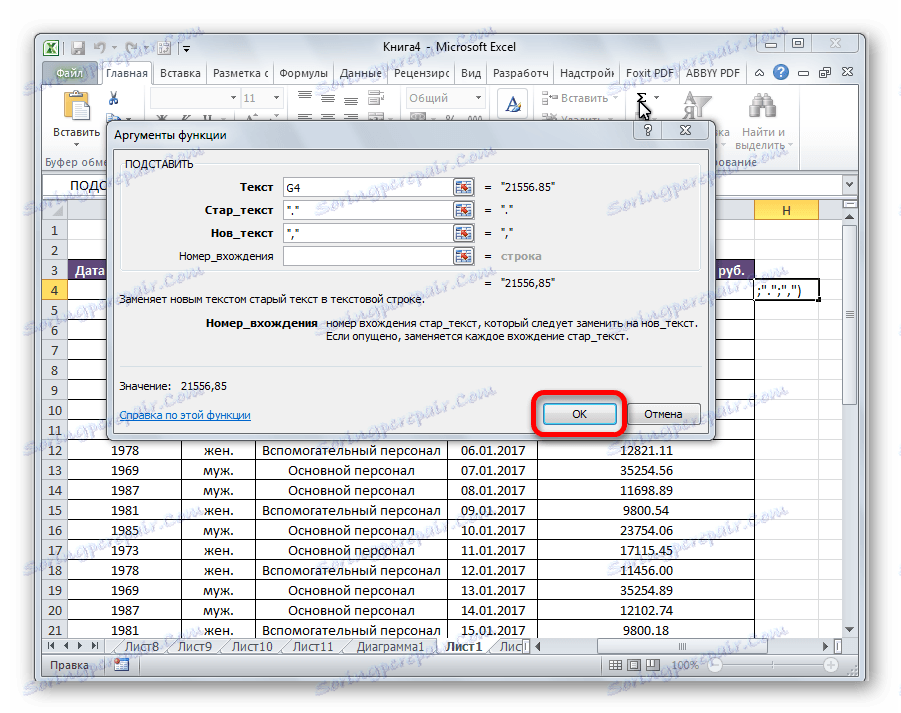Click into the Нов_текст input field

pos(368,233)
